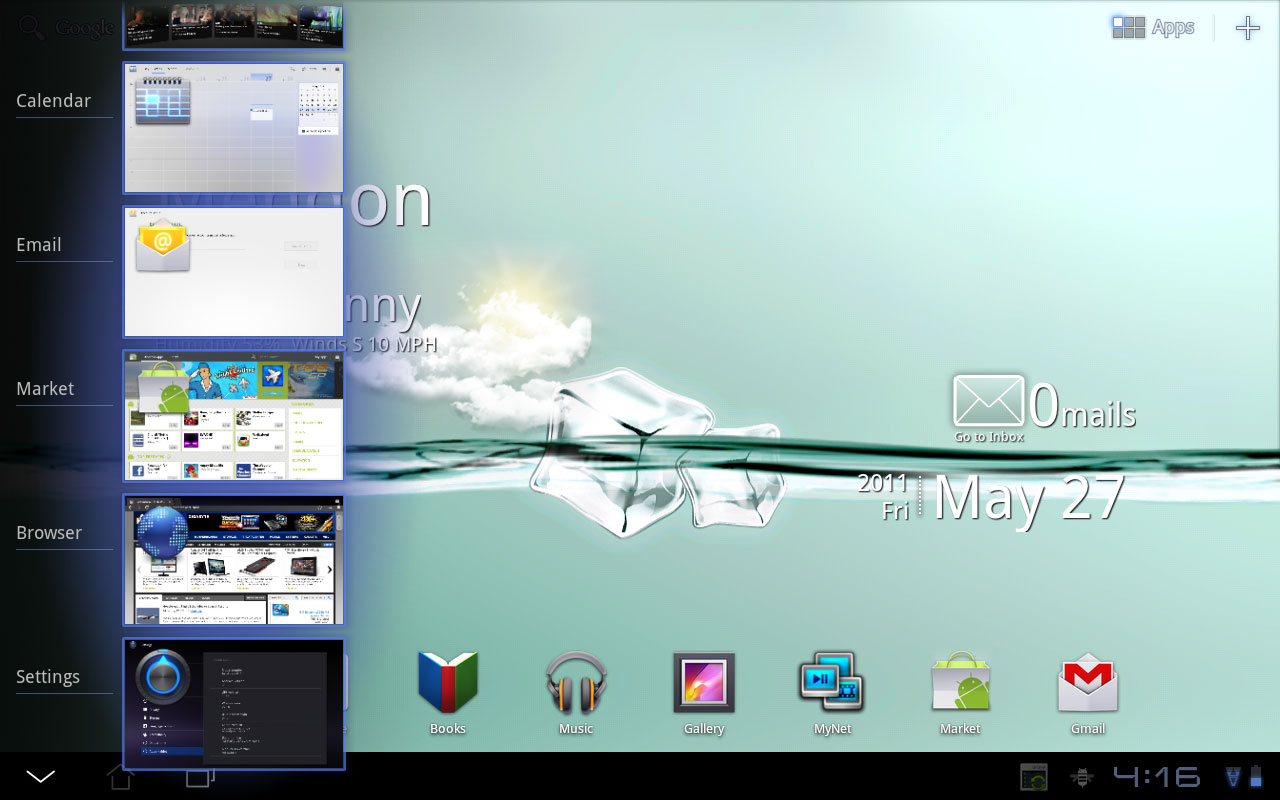Select the Market recent app thumbnail
The image size is (1280, 800).
point(233,416)
